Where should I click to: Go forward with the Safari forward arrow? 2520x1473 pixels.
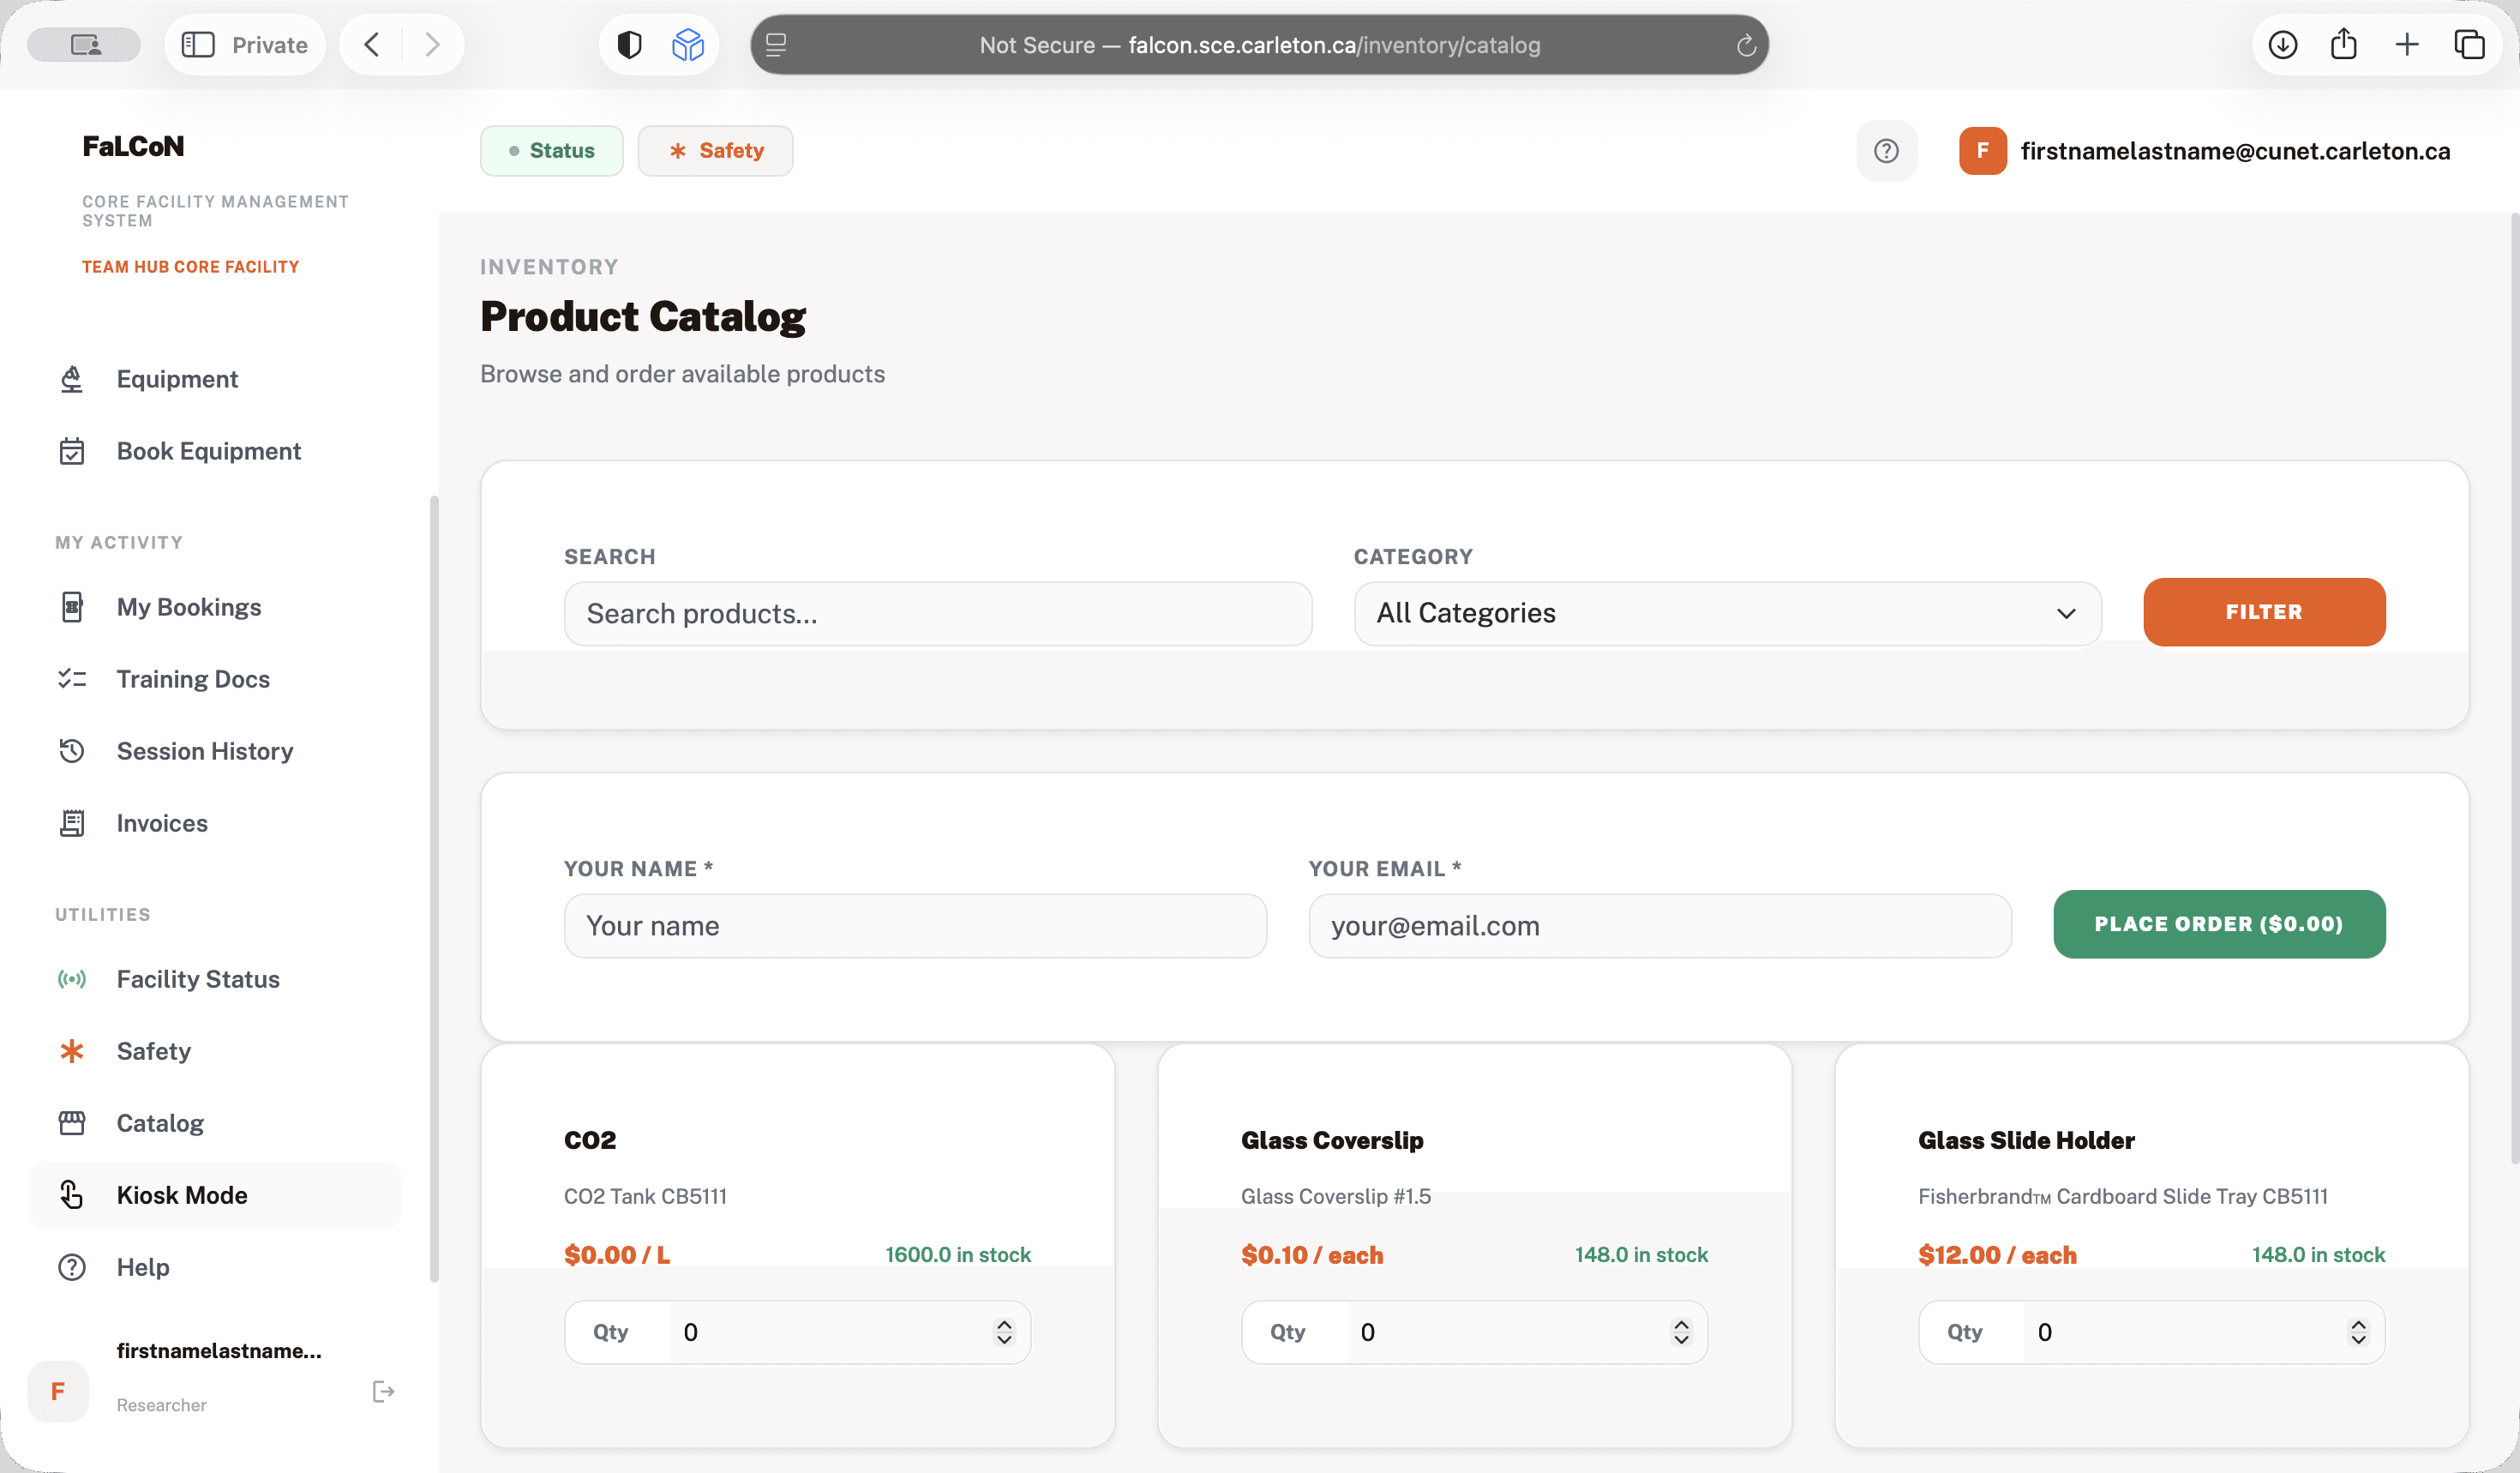tap(432, 45)
